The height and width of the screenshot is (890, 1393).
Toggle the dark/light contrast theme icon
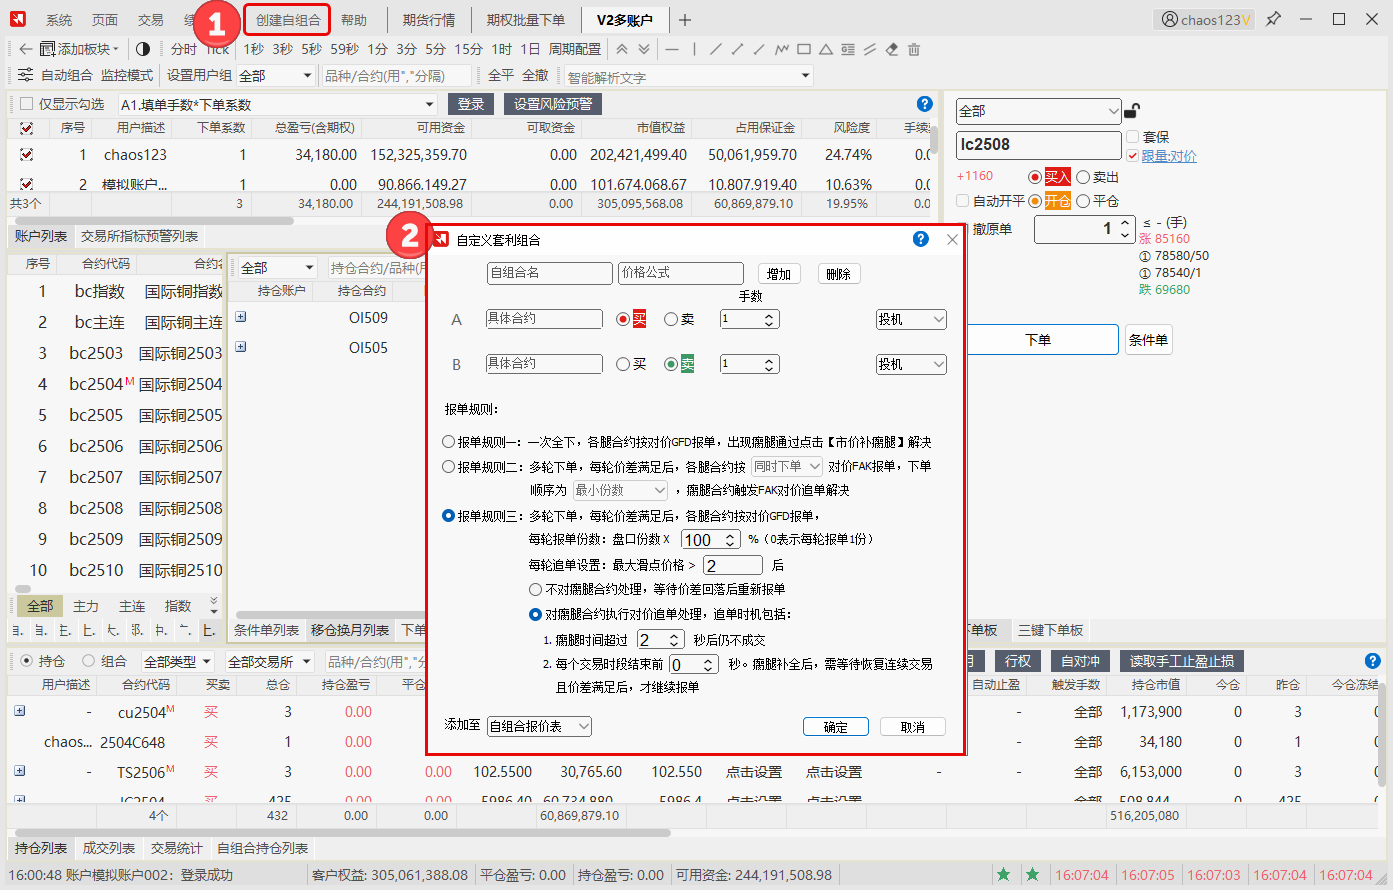coord(143,49)
